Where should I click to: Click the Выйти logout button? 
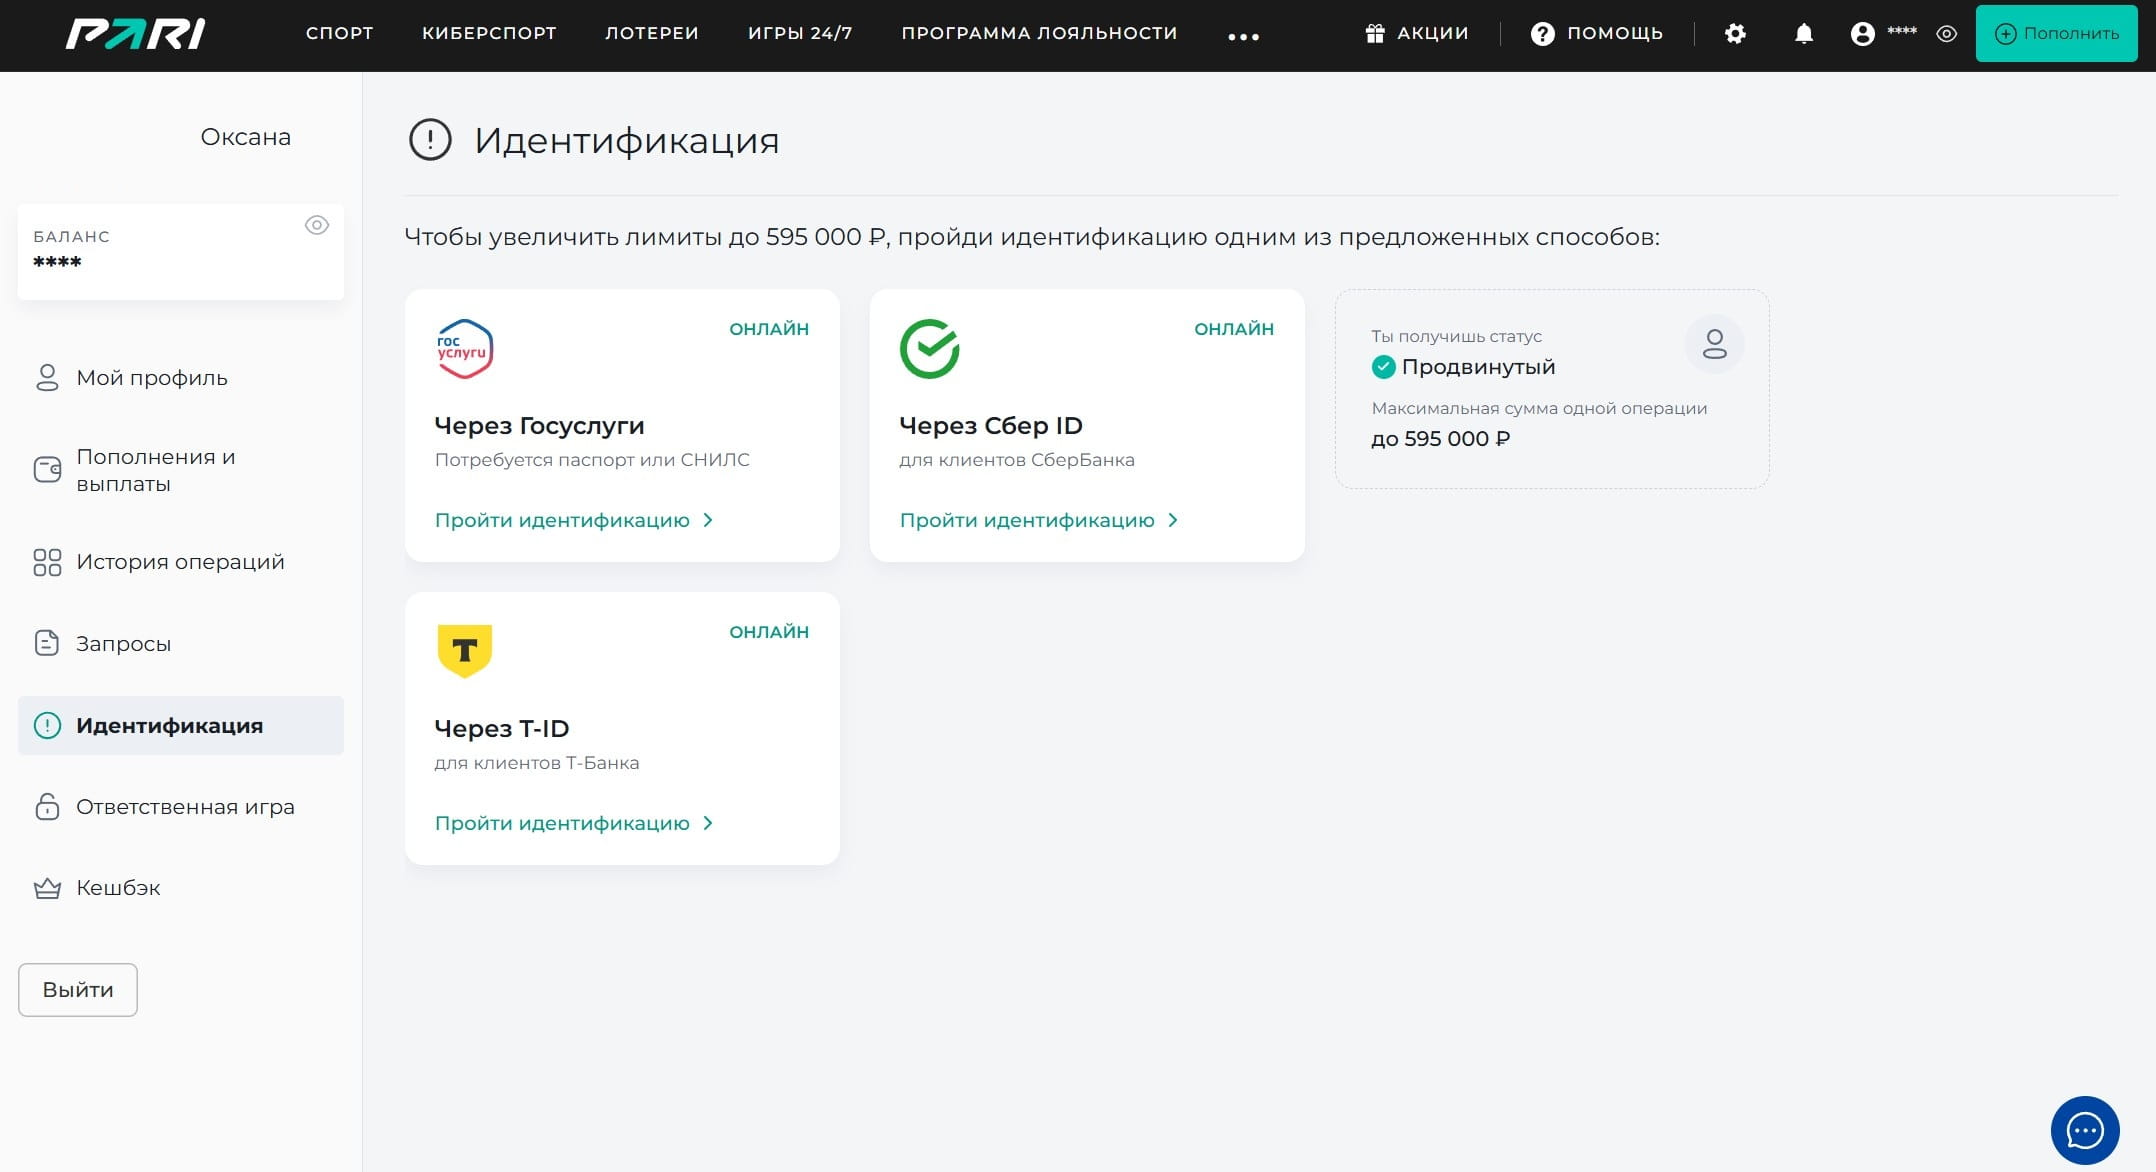click(x=78, y=990)
